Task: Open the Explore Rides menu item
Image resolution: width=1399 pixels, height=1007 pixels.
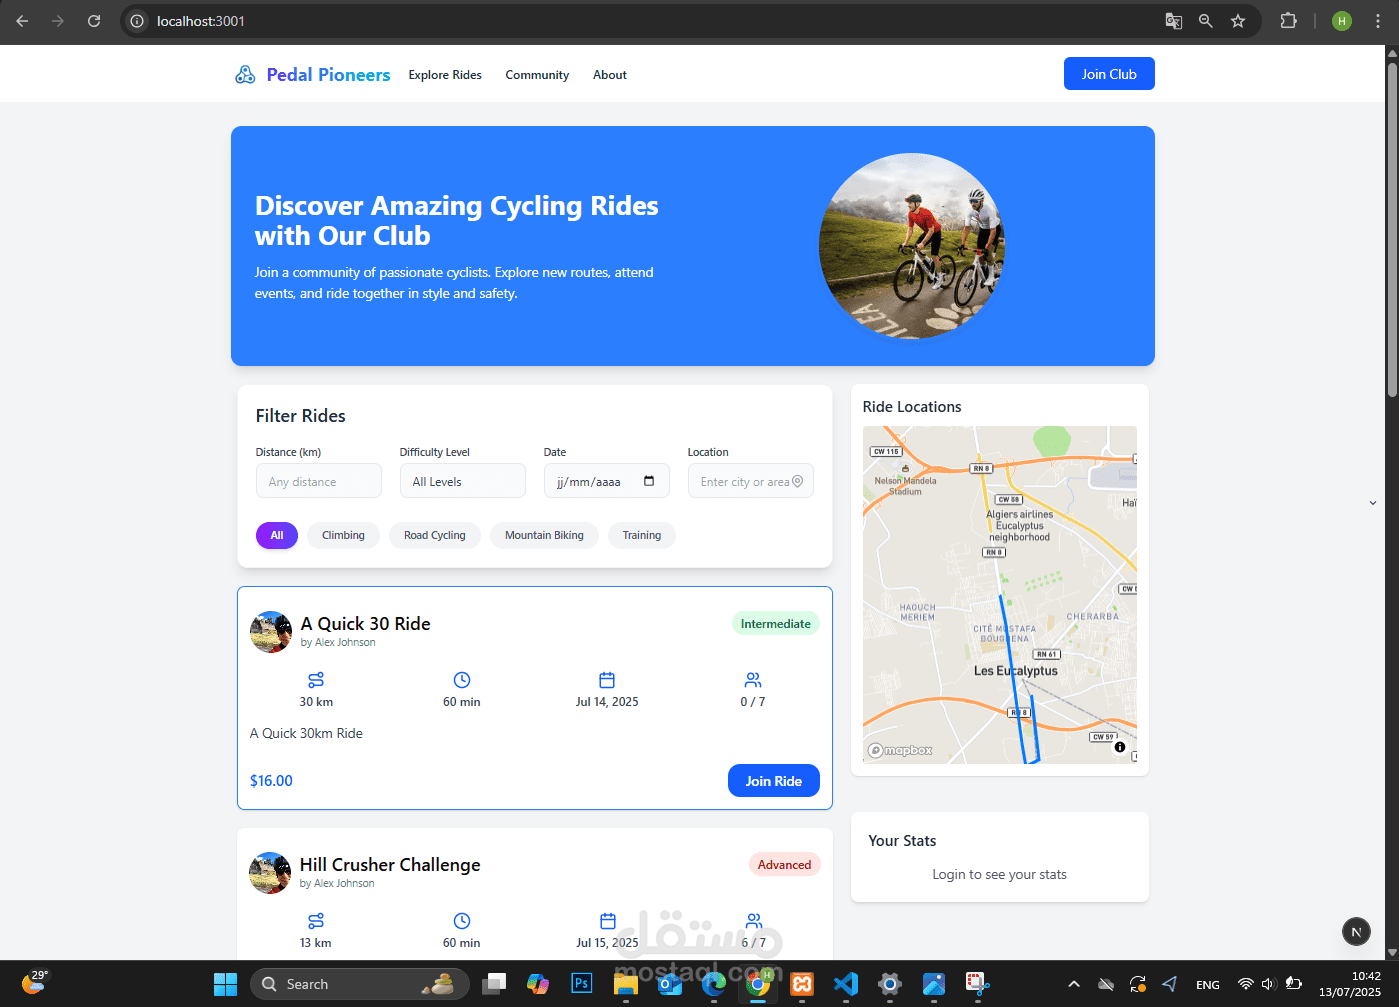Action: (444, 74)
